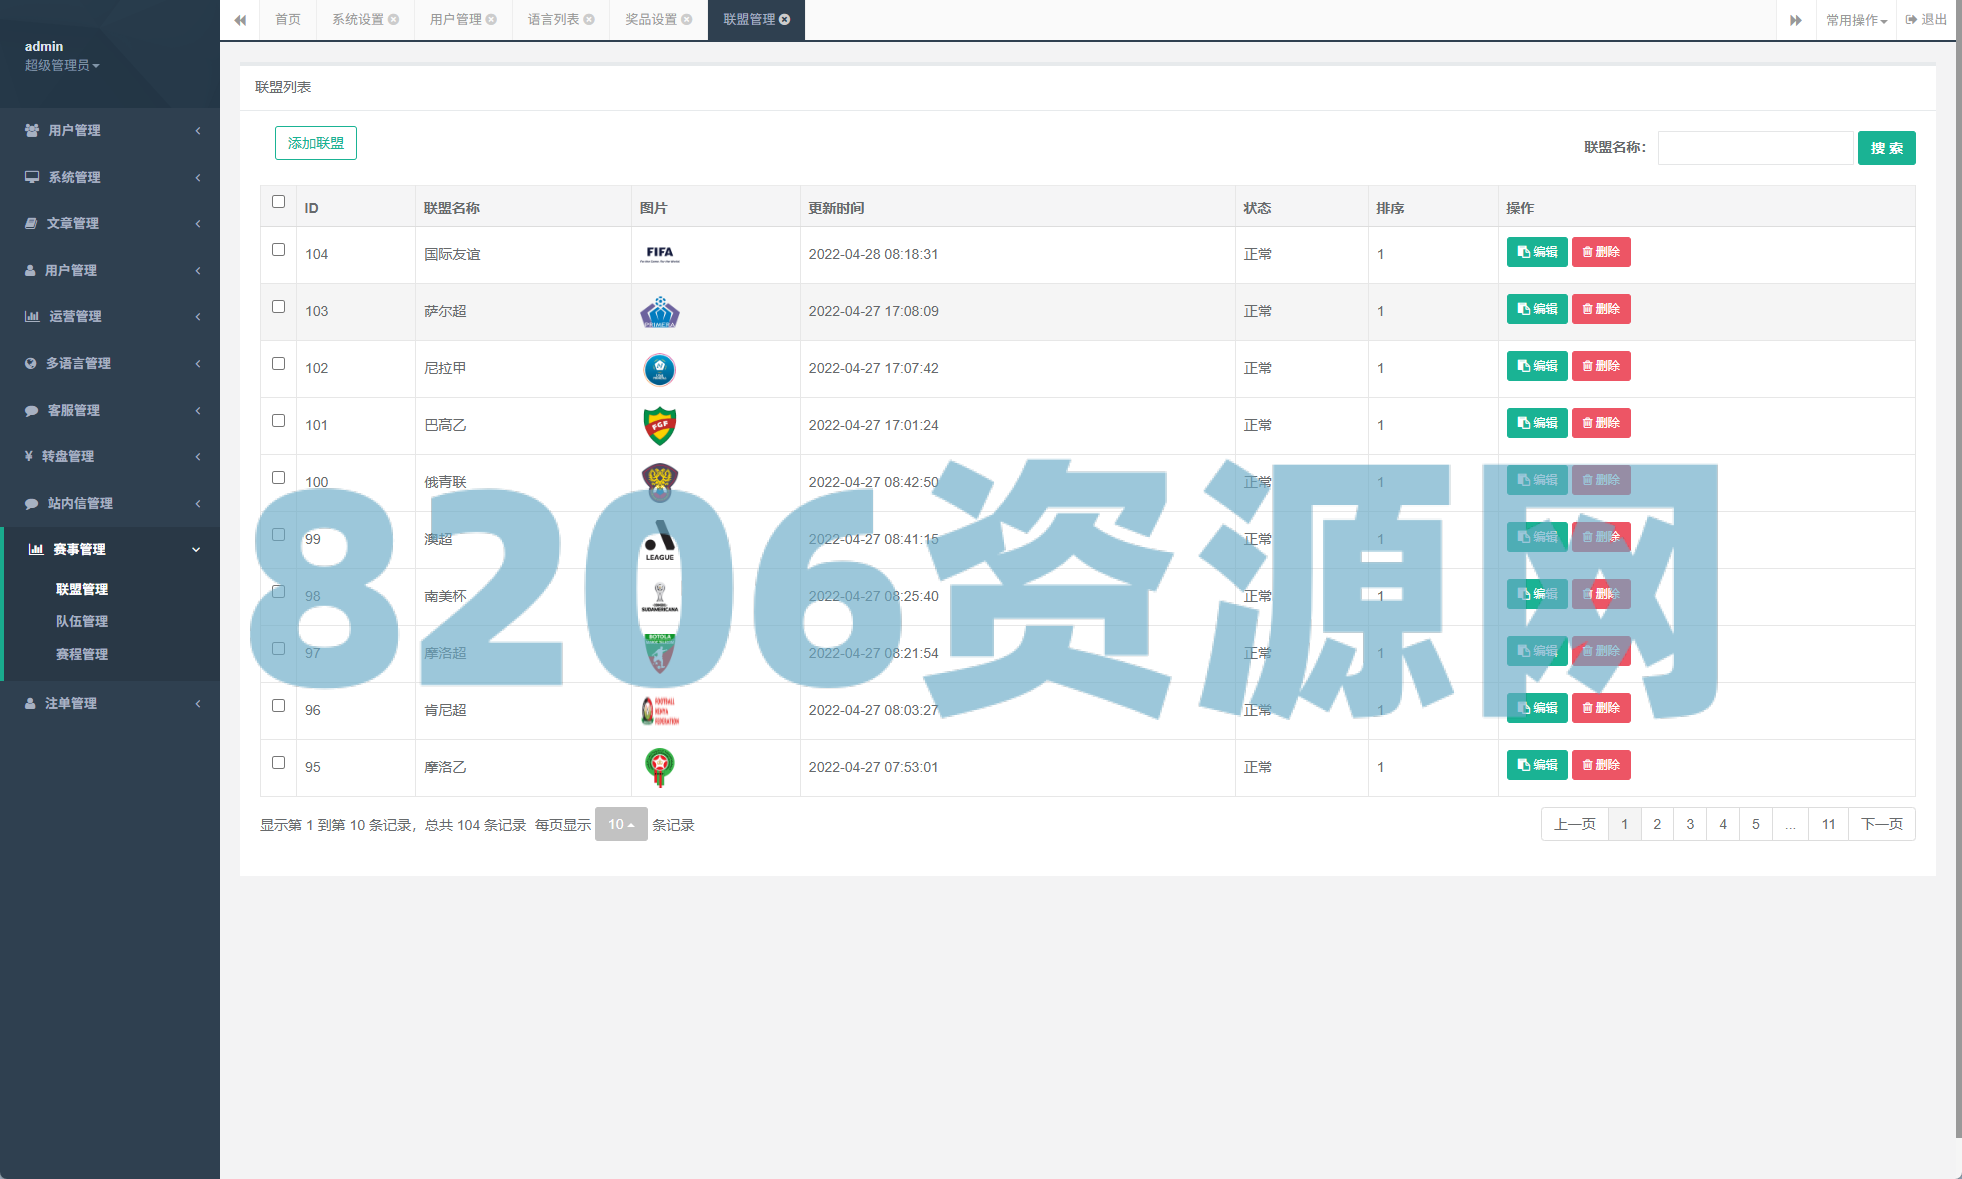Viewport: 1962px width, 1179px height.
Task: Close the active 联盟管理 tab
Action: click(785, 19)
